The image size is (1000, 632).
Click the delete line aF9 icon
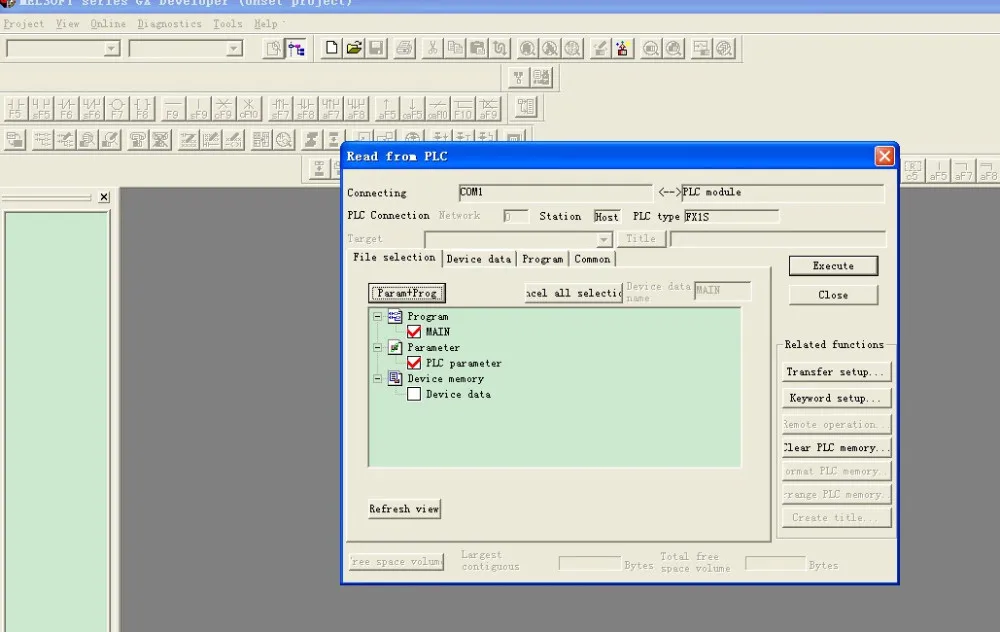tap(489, 108)
